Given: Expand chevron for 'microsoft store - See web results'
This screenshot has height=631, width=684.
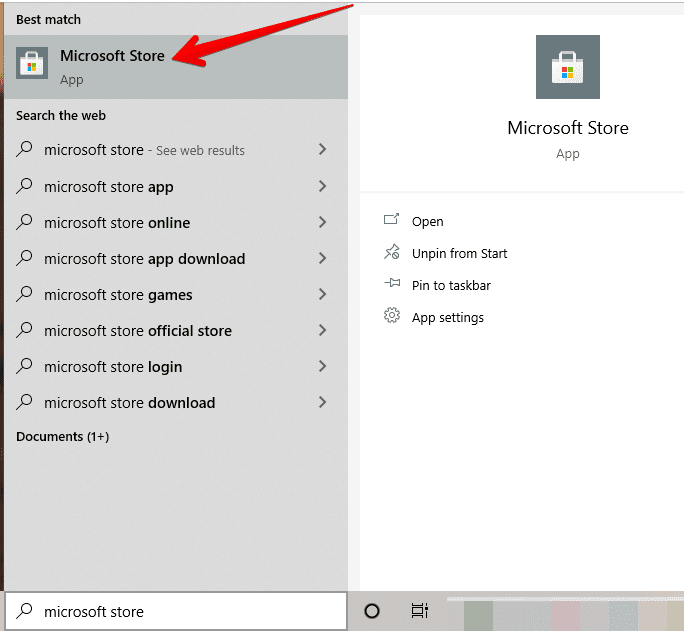Looking at the screenshot, I should (322, 150).
